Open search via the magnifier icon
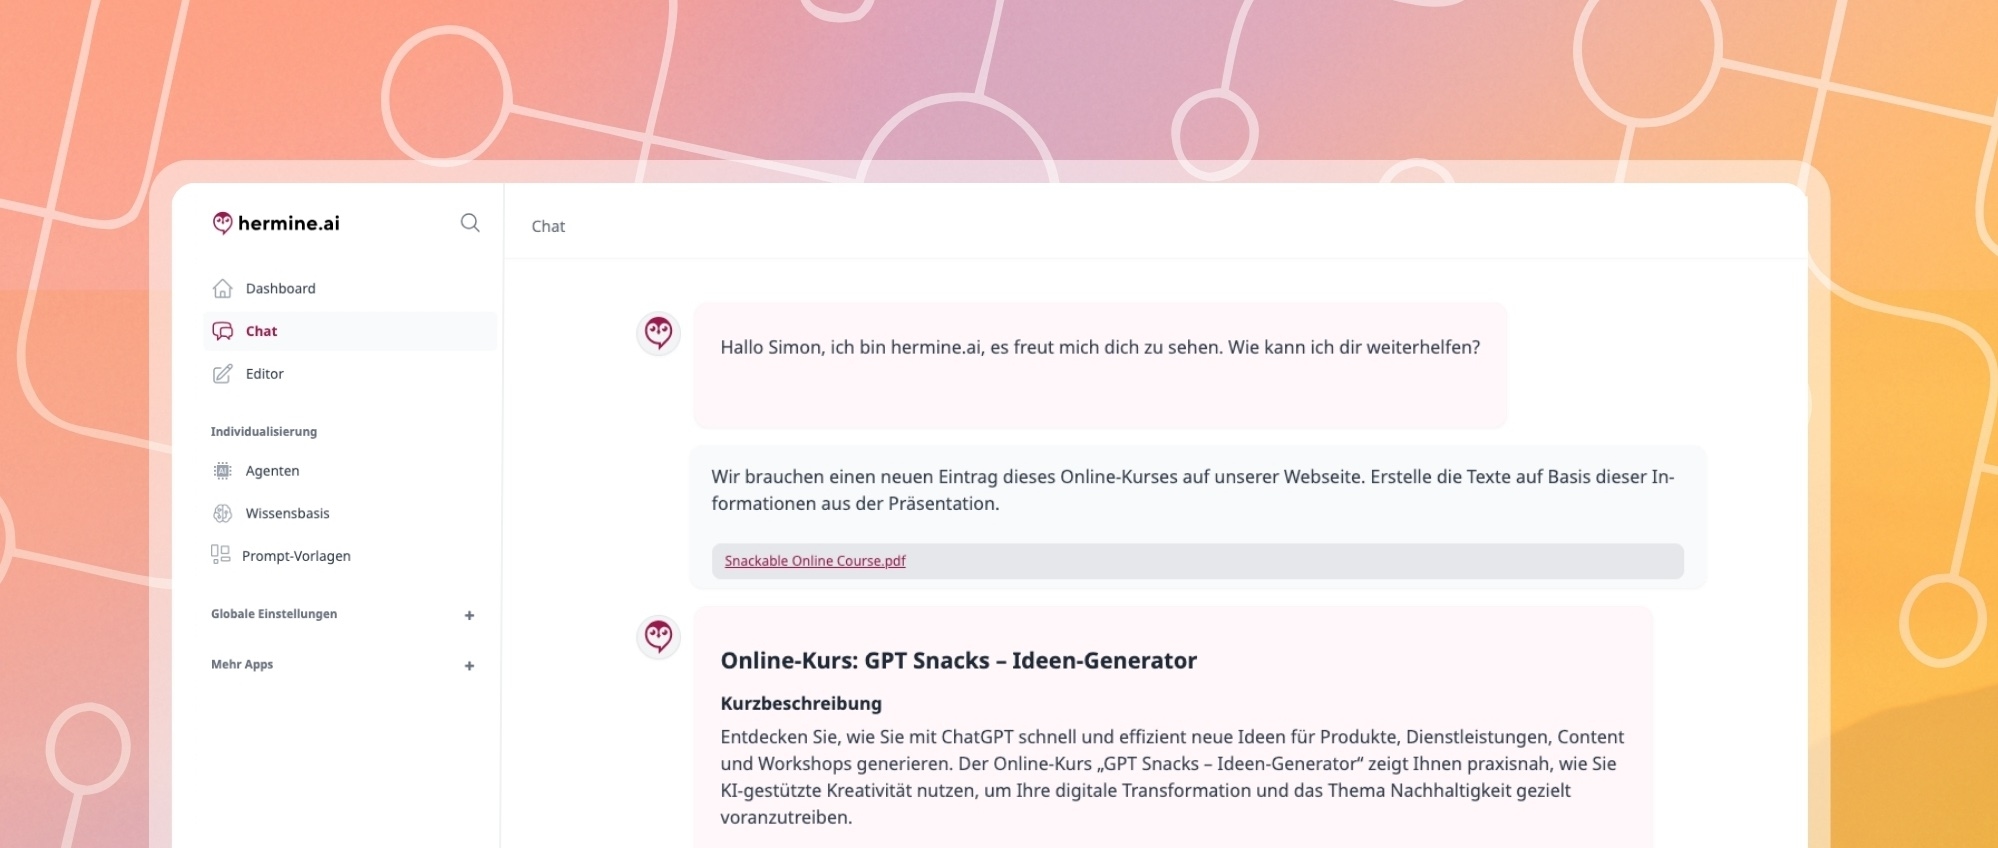This screenshot has height=848, width=1998. point(470,222)
